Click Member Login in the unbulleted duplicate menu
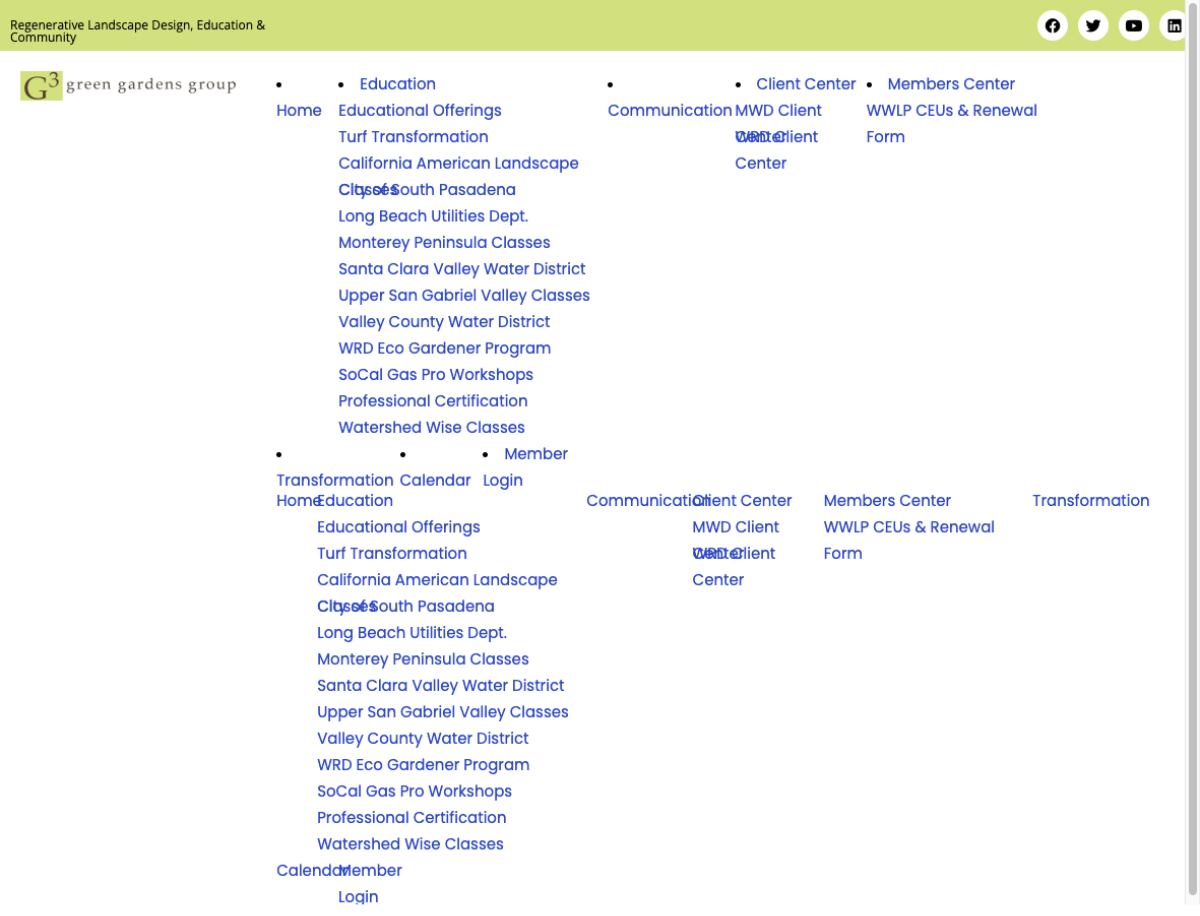Screen dimensions: 1200x916 click(x=370, y=884)
